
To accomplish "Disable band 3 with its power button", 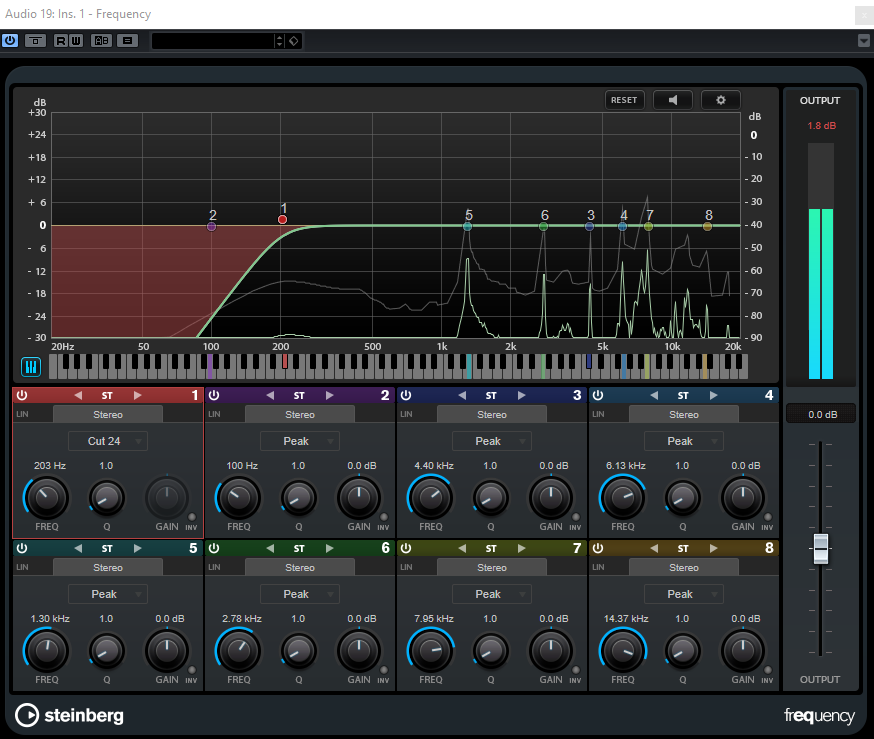I will (406, 395).
